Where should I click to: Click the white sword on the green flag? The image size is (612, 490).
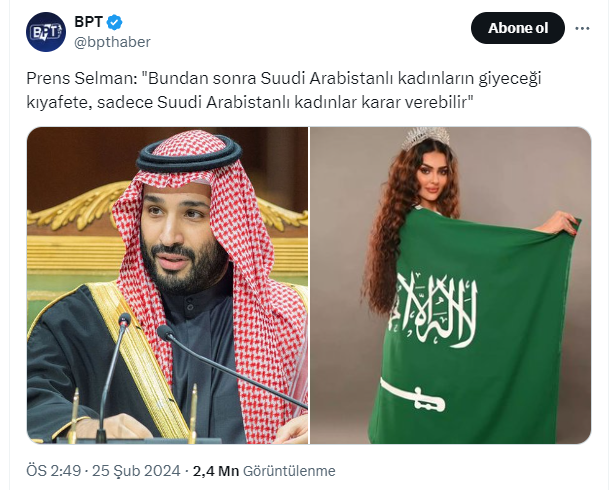(412, 395)
